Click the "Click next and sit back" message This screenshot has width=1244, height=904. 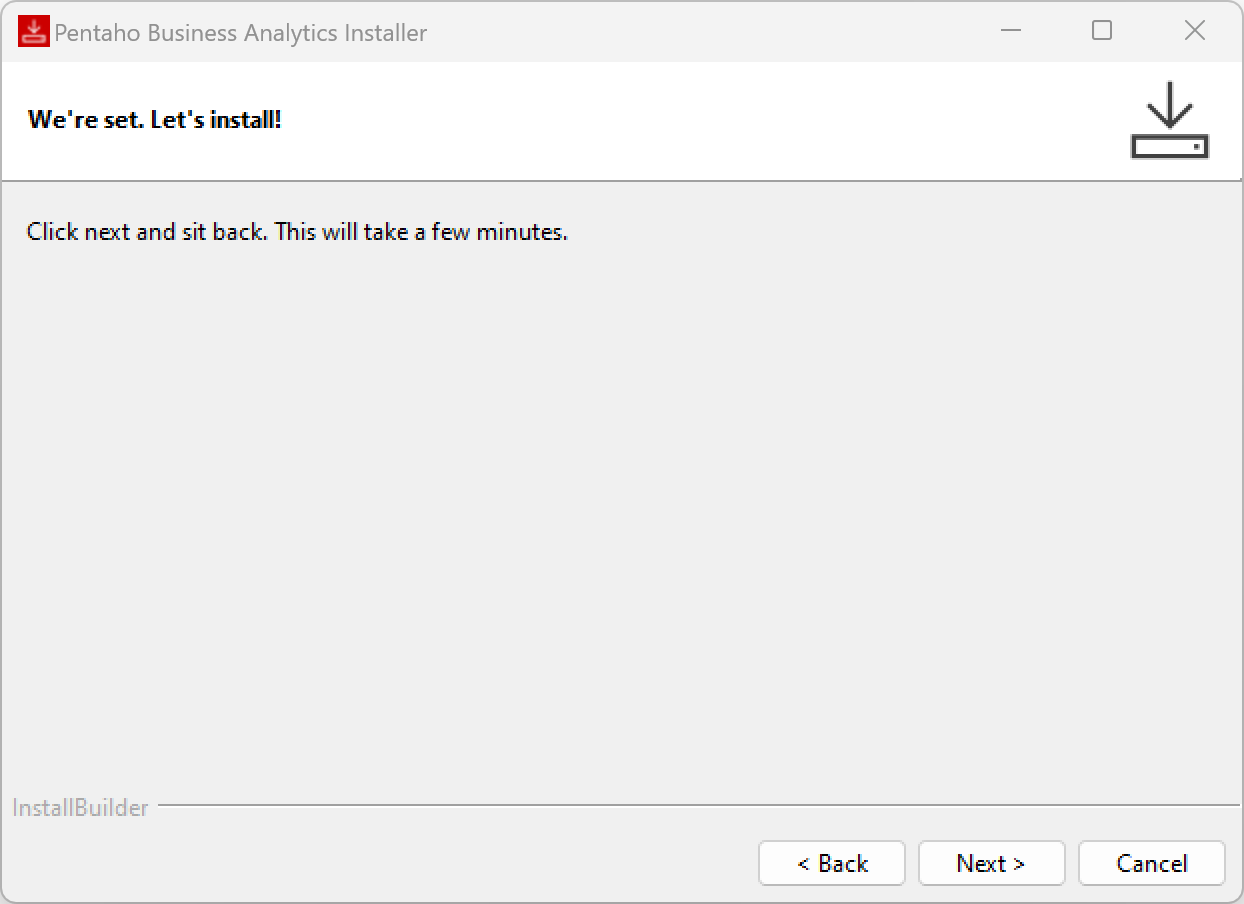click(x=297, y=232)
